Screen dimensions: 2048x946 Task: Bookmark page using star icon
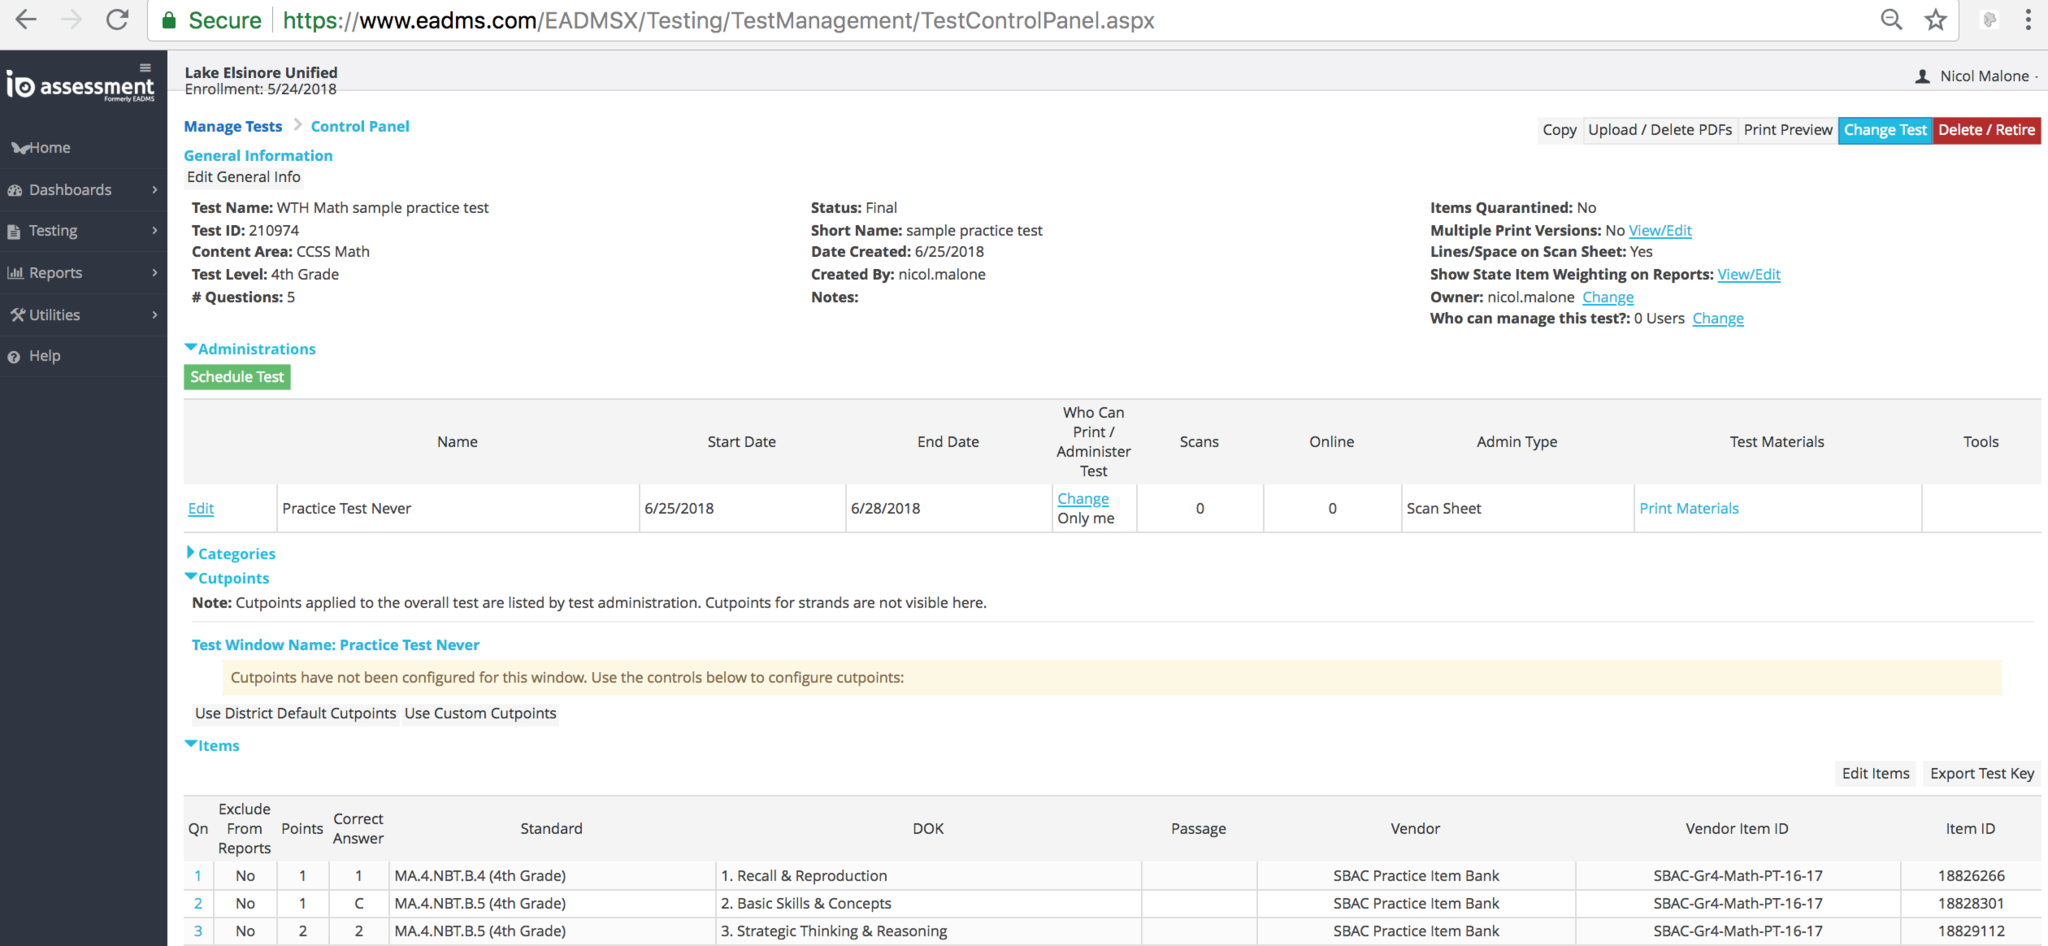[1936, 20]
